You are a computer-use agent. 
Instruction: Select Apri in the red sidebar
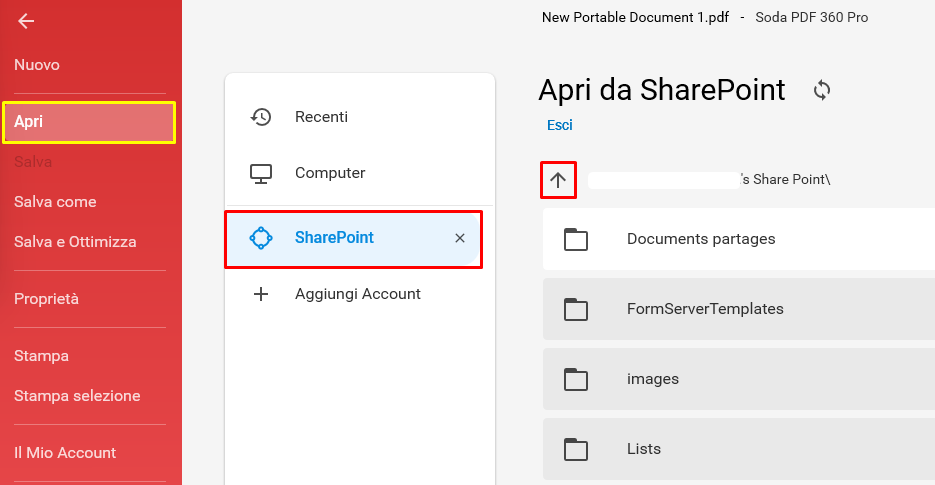pyautogui.click(x=89, y=122)
